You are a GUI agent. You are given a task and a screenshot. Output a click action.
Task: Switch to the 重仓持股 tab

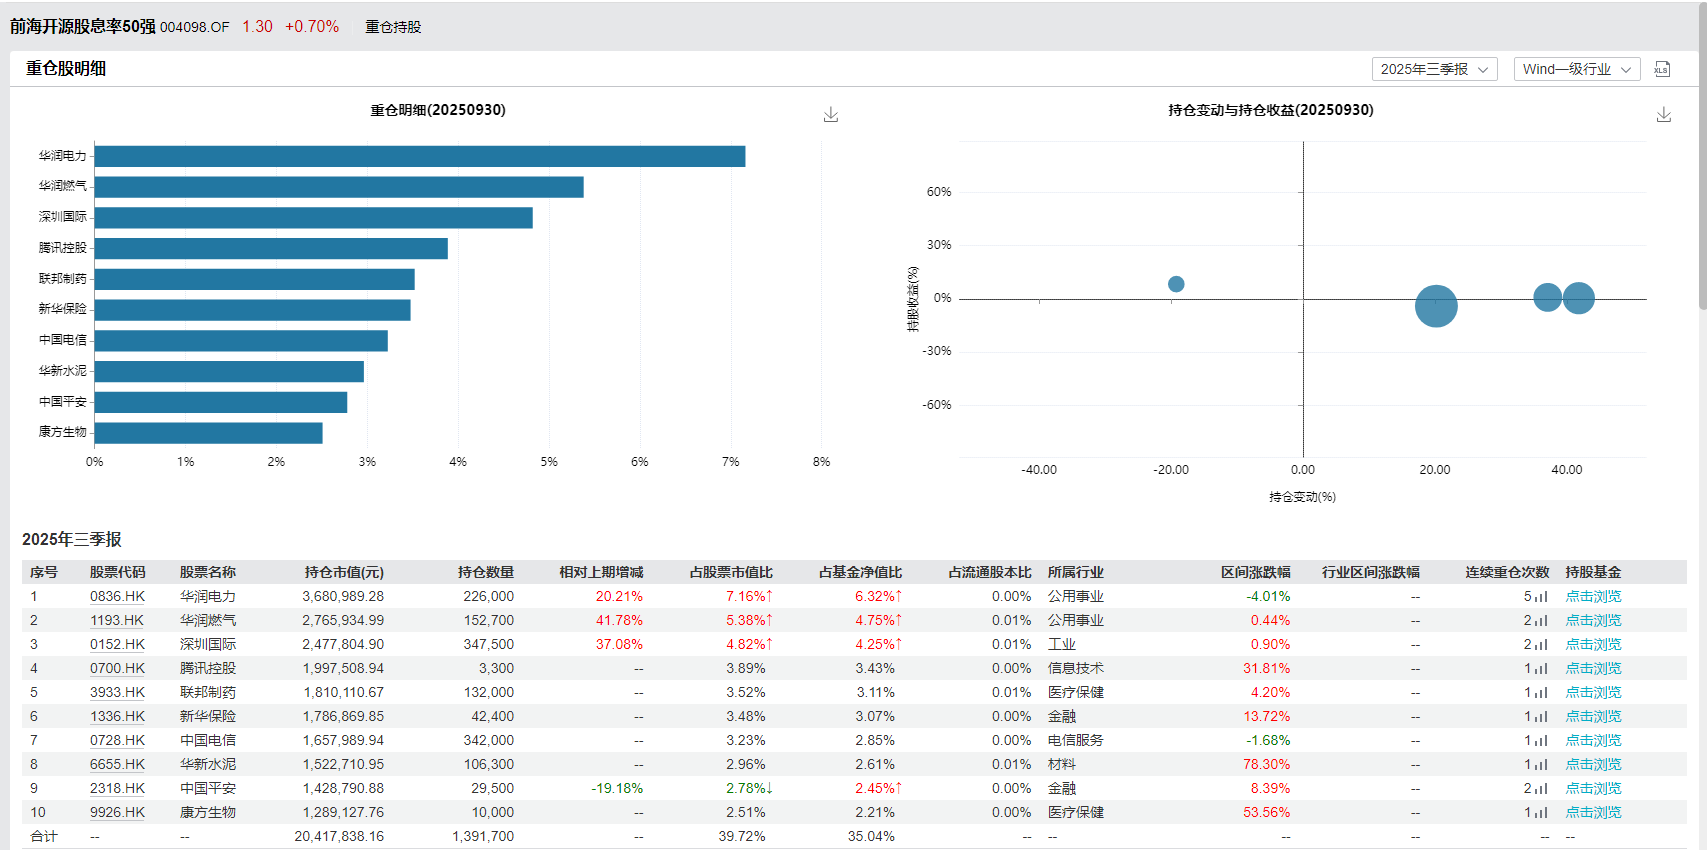(393, 27)
